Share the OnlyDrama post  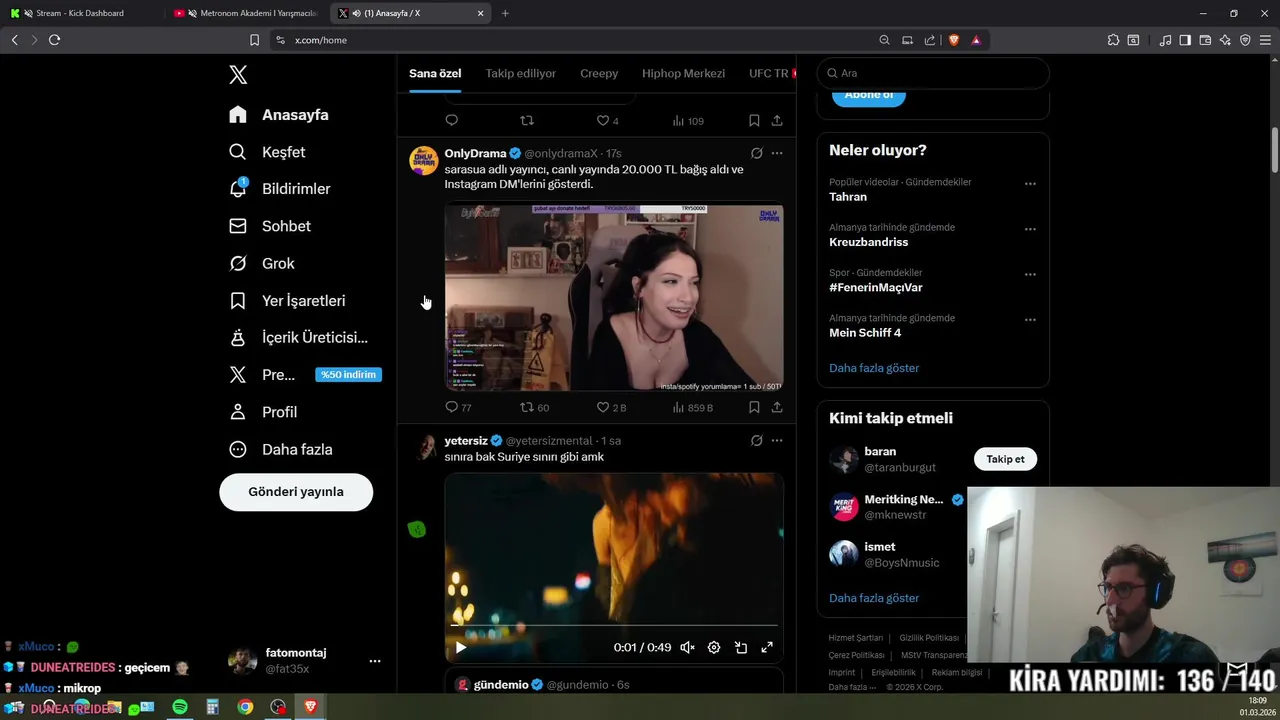(x=777, y=407)
